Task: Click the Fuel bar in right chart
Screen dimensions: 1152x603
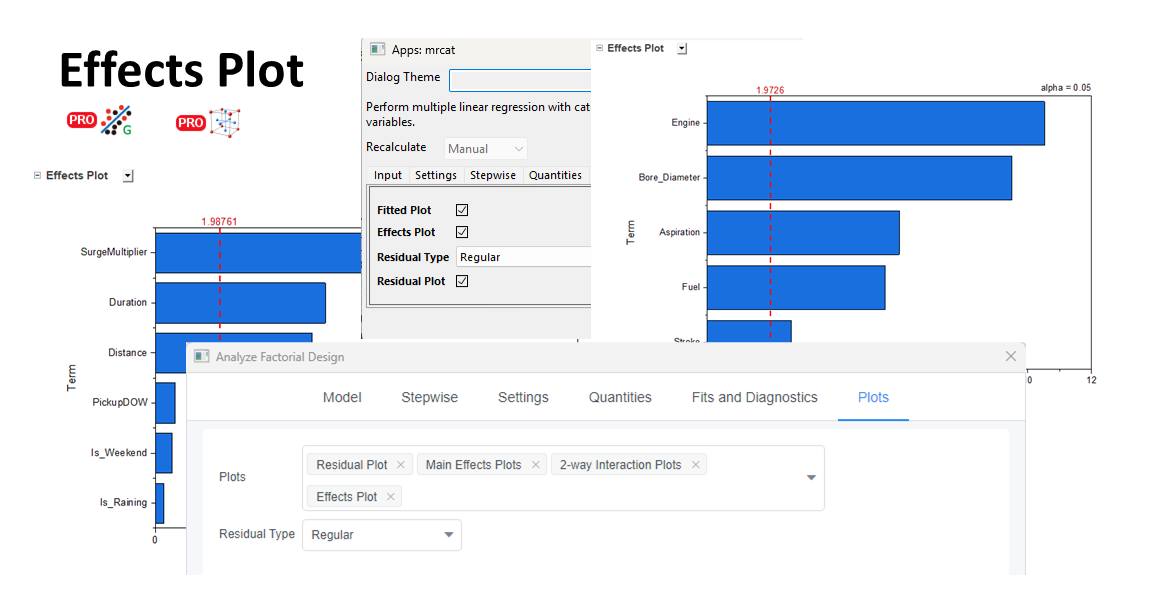Action: tap(796, 287)
